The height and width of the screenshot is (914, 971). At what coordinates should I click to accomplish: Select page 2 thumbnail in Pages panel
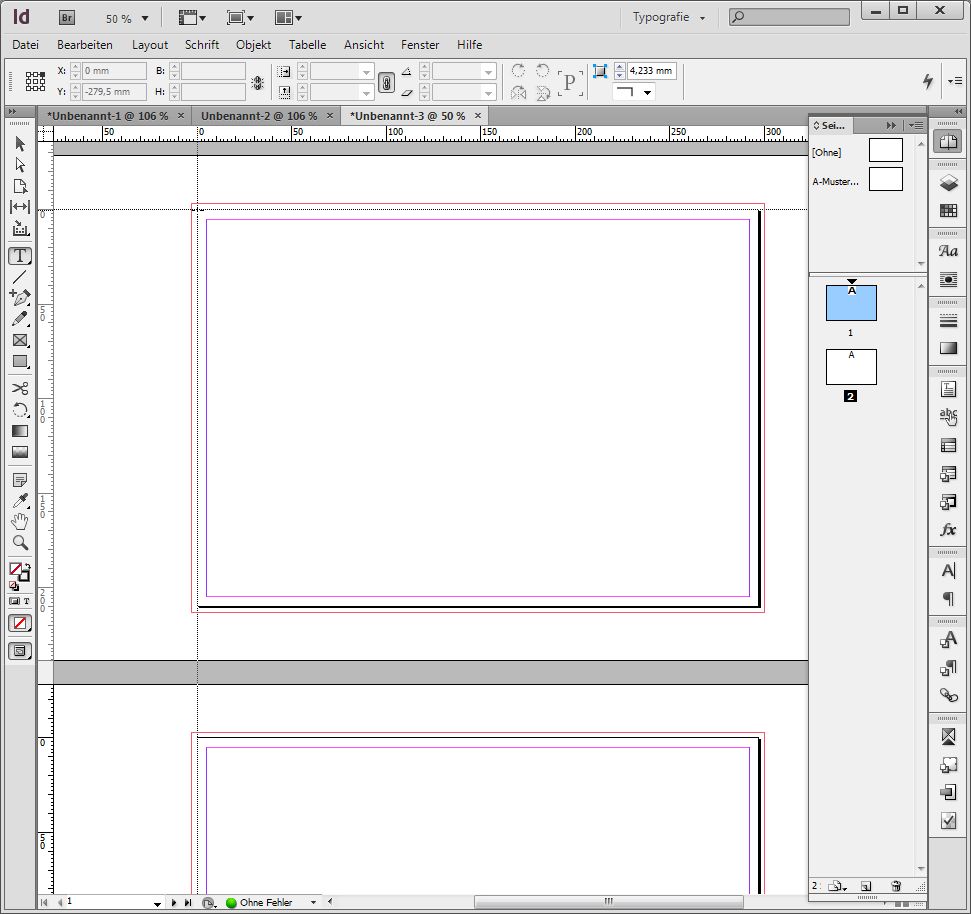click(851, 367)
